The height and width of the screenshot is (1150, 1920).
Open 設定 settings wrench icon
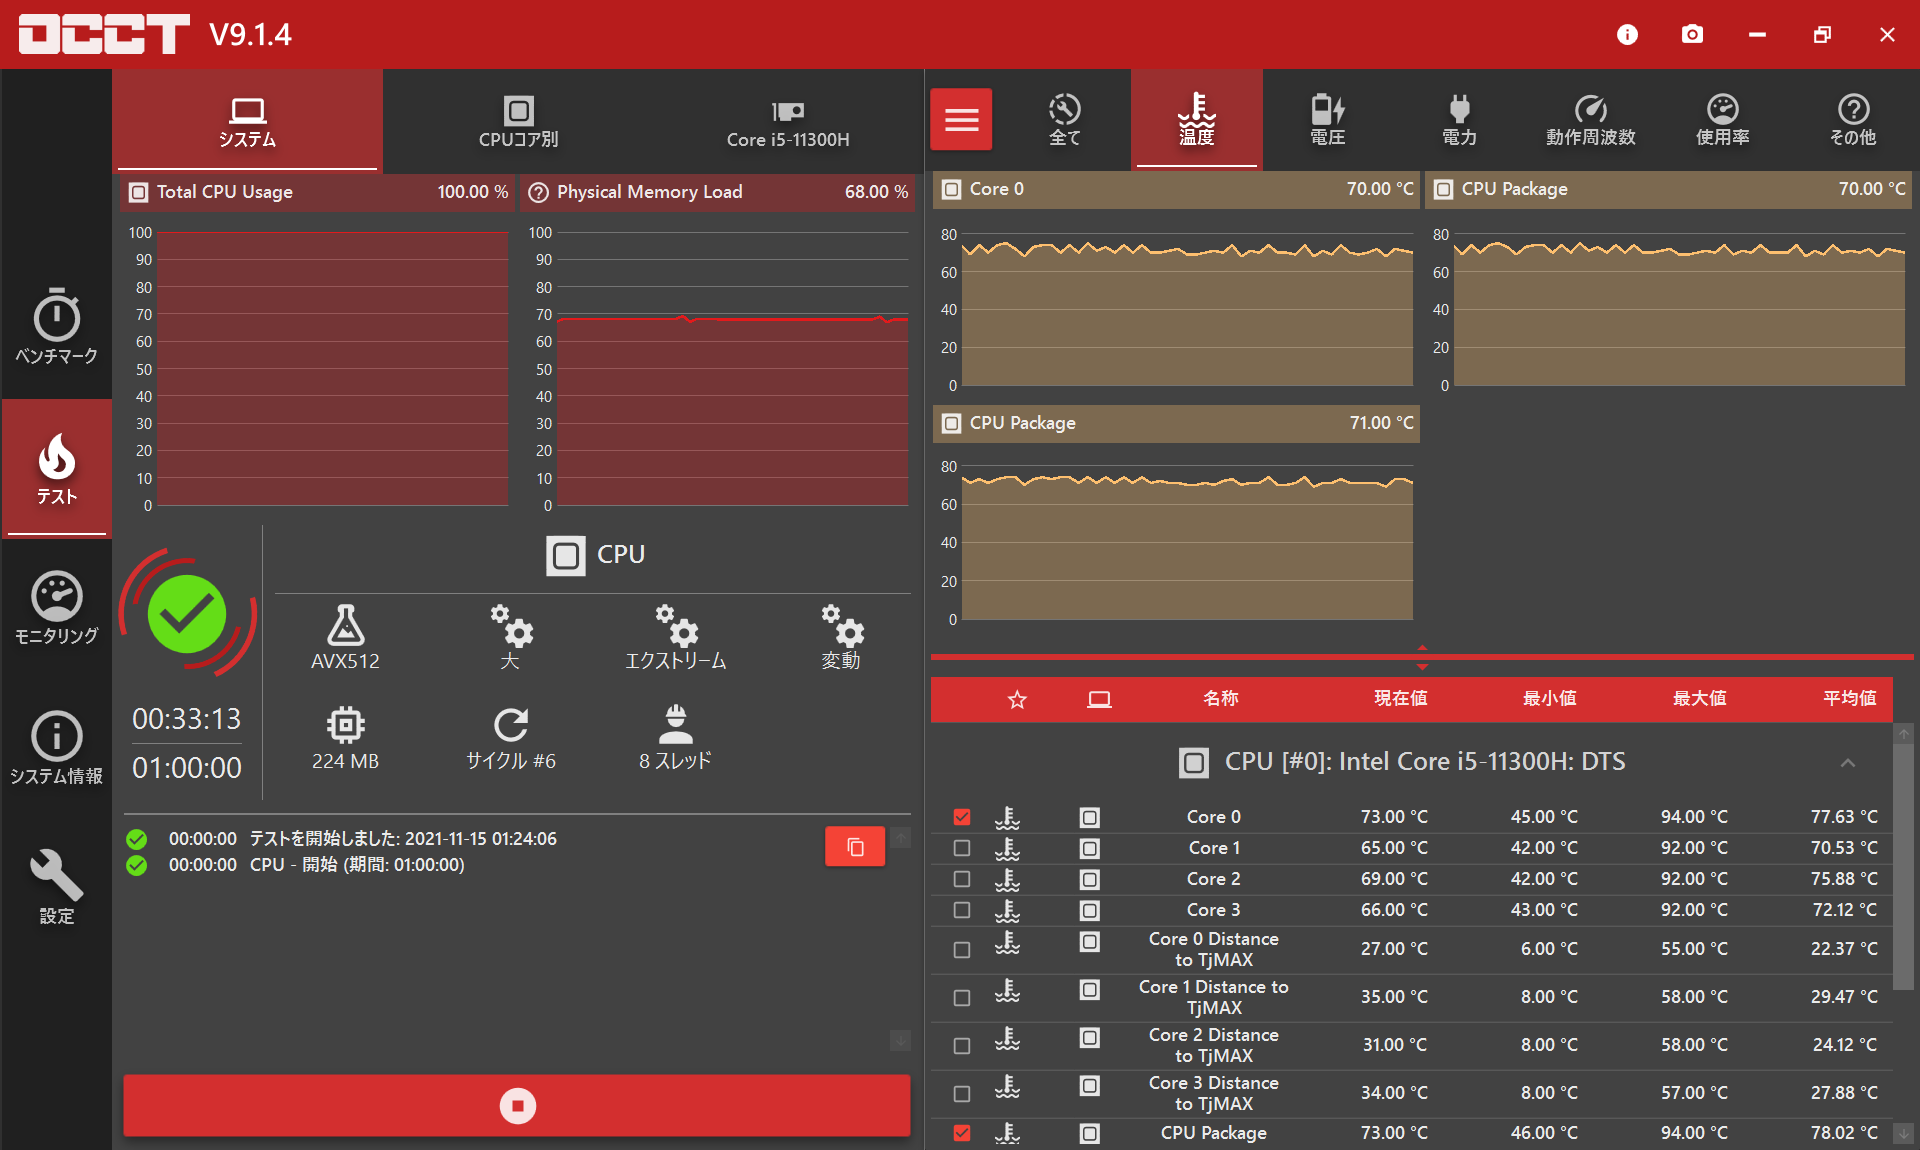click(57, 887)
